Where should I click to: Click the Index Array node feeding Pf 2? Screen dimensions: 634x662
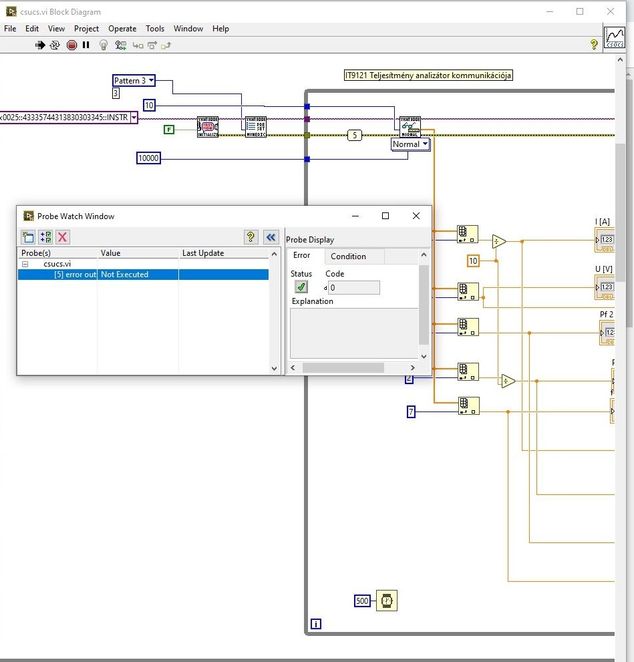click(x=468, y=327)
